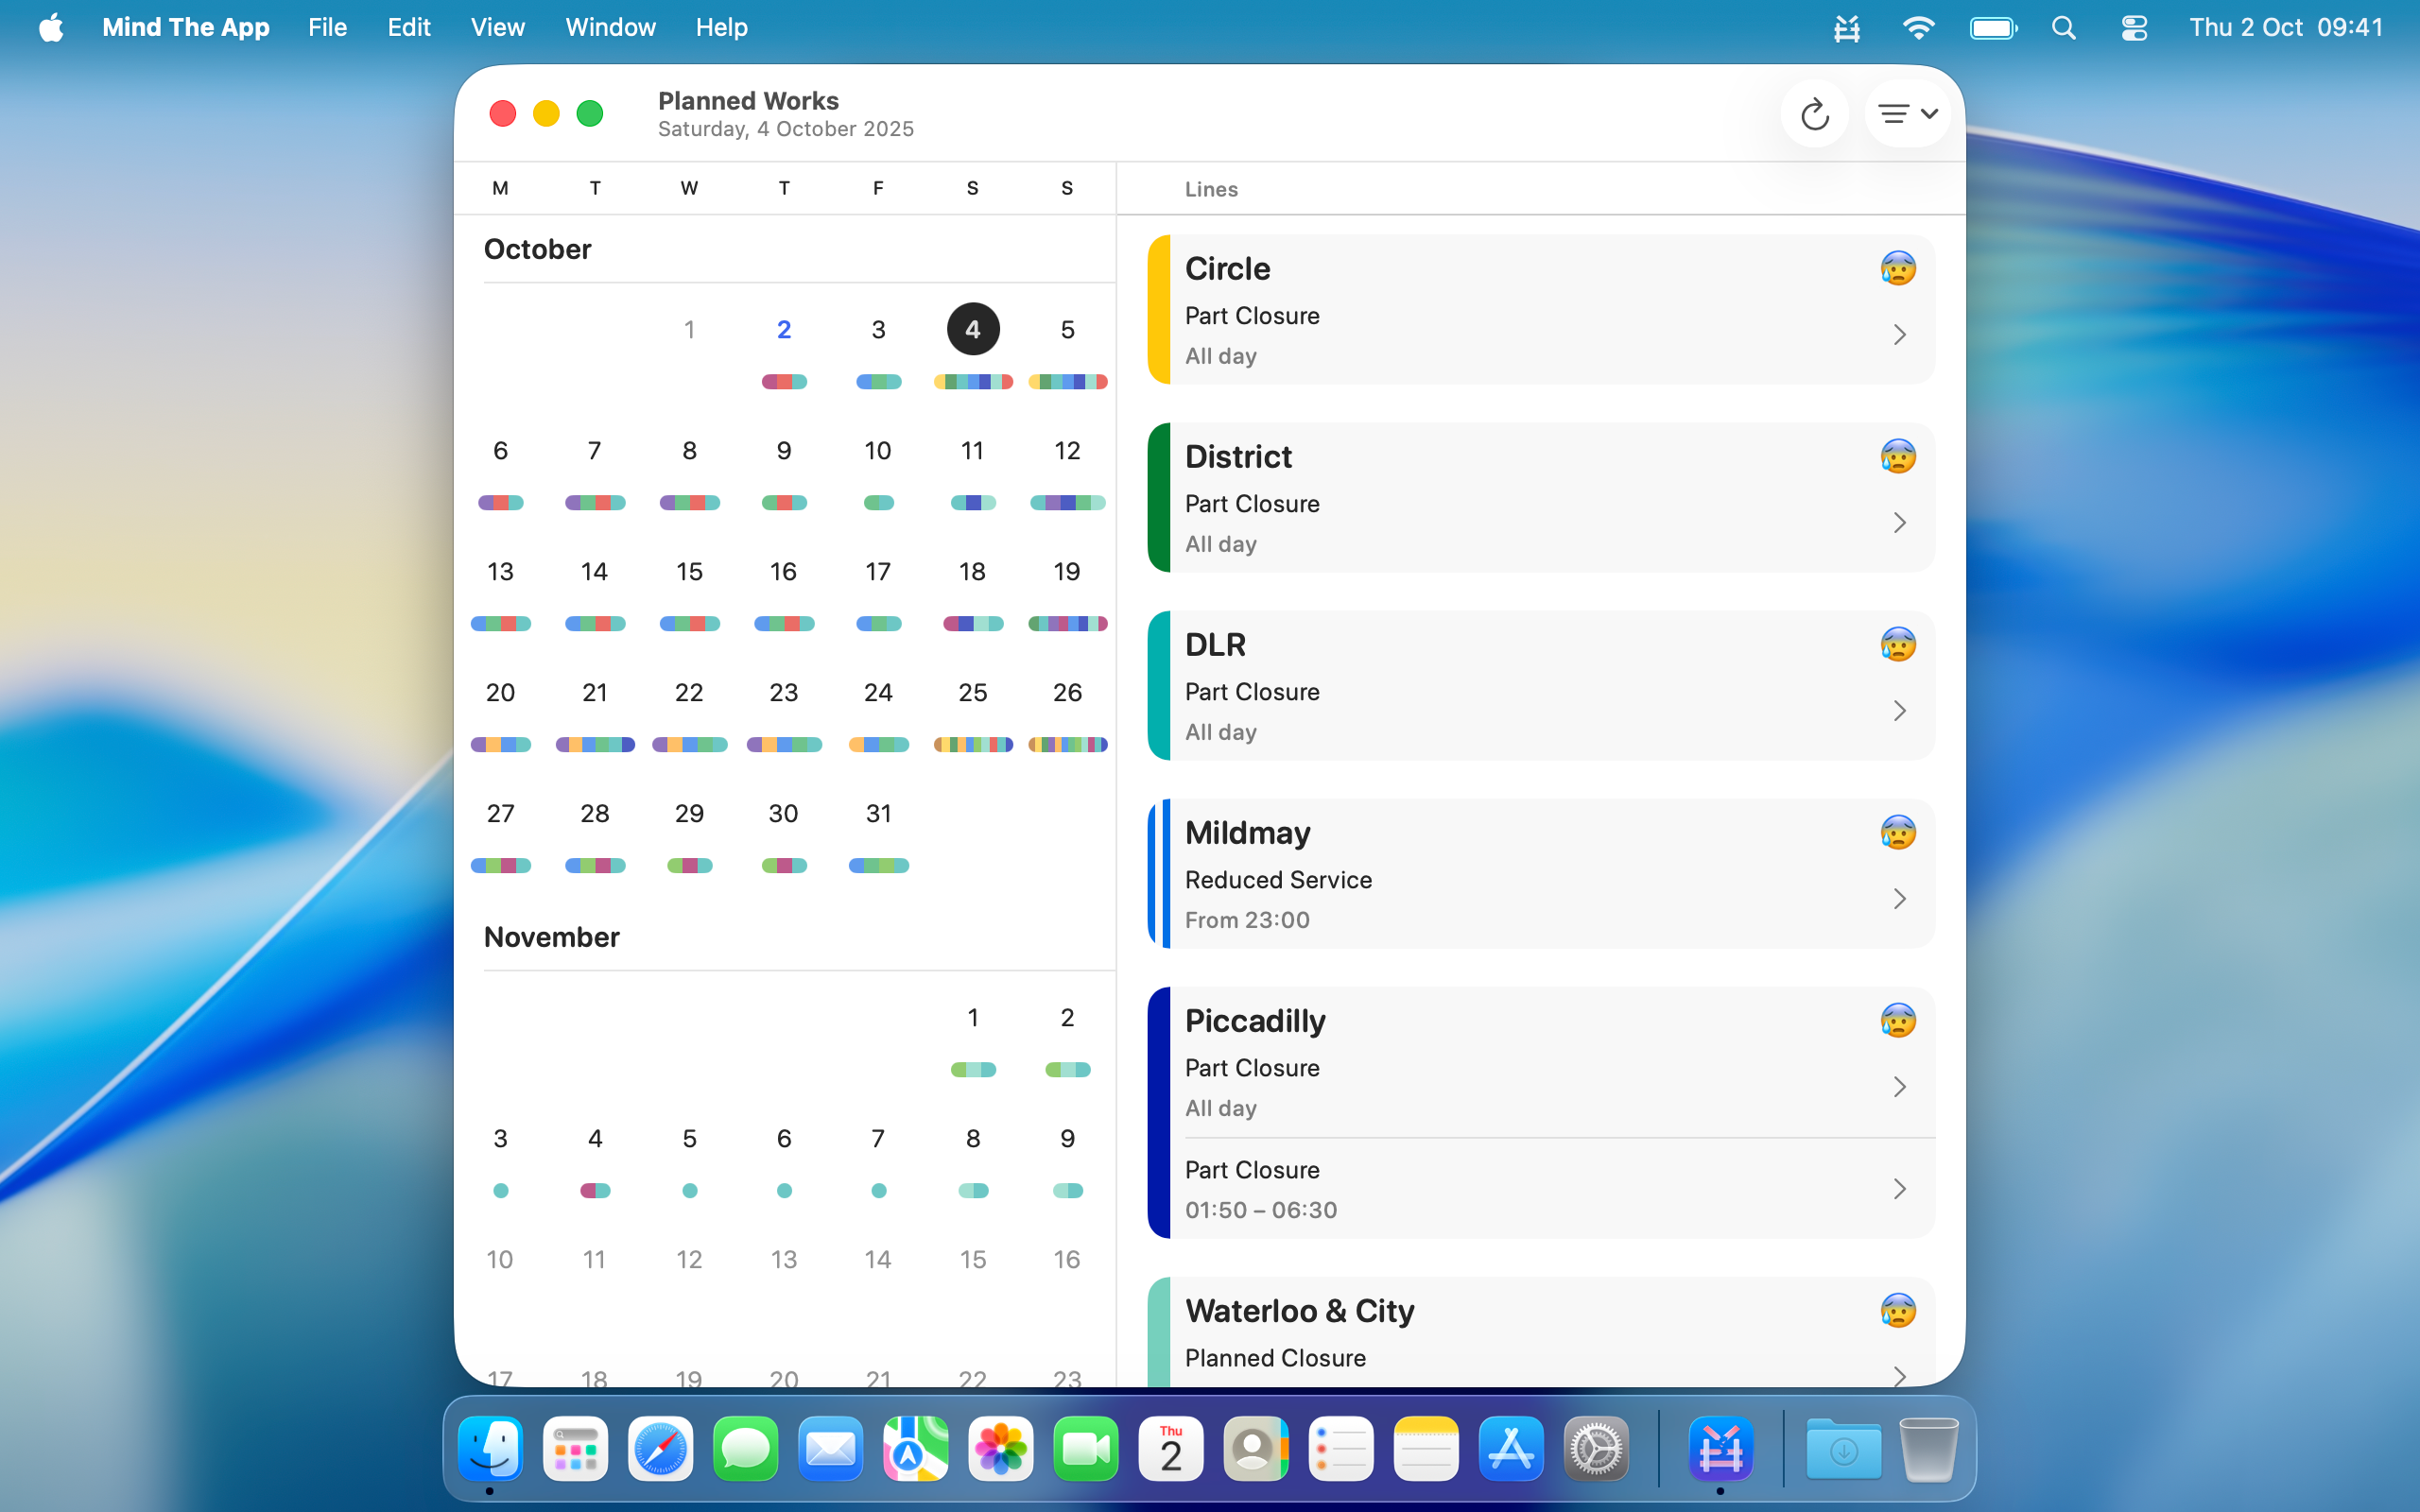Screen dimensions: 2420x1512
Task: Click the worried face icon on Piccadilly
Action: tap(1897, 1020)
